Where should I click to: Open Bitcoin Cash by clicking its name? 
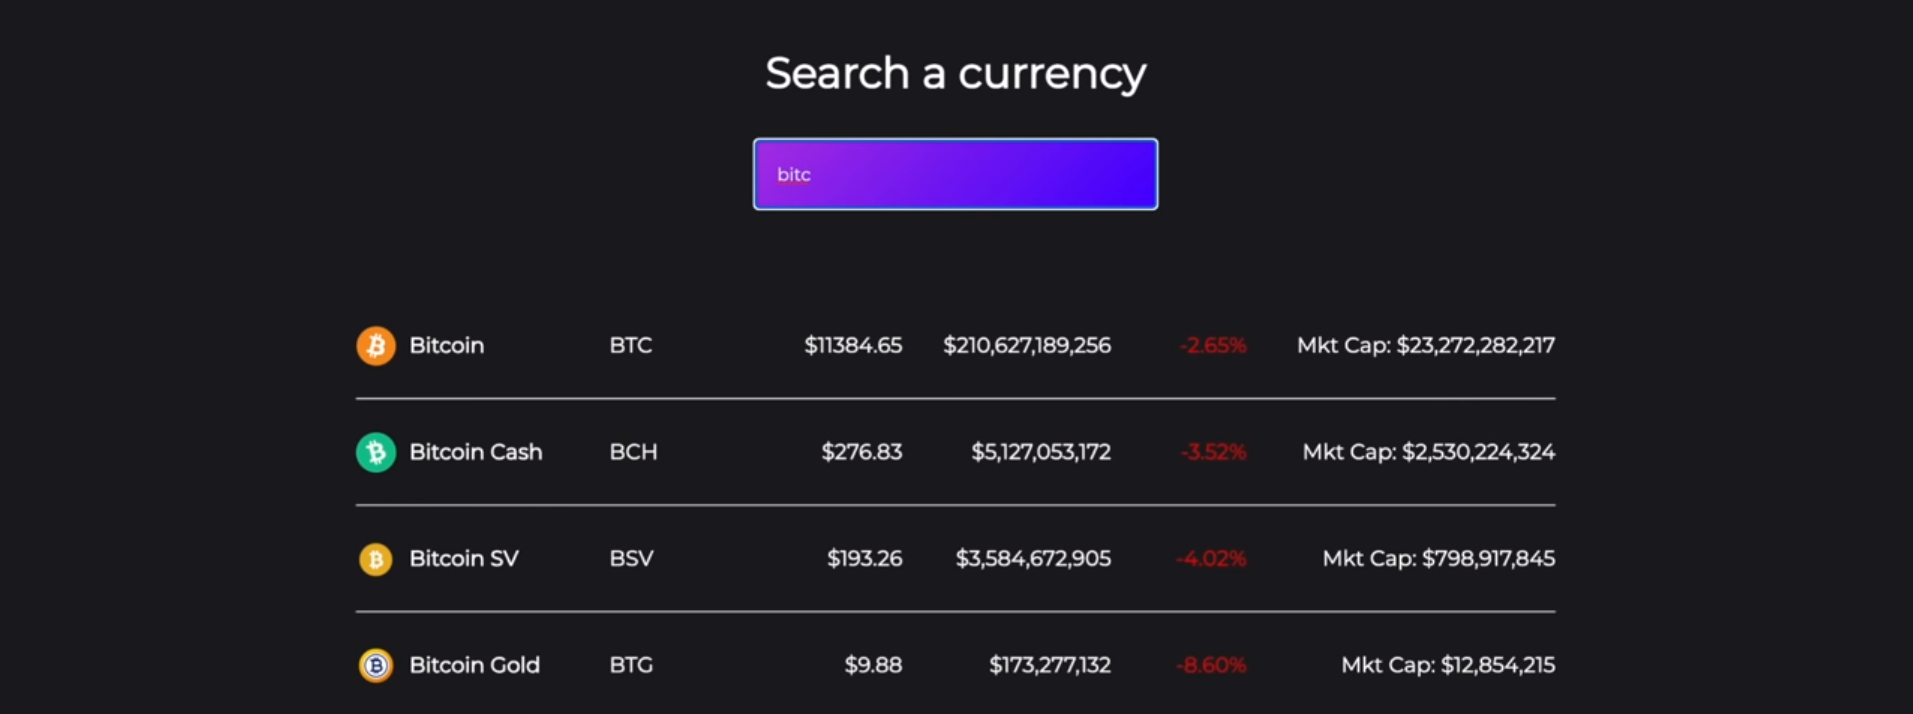point(476,452)
